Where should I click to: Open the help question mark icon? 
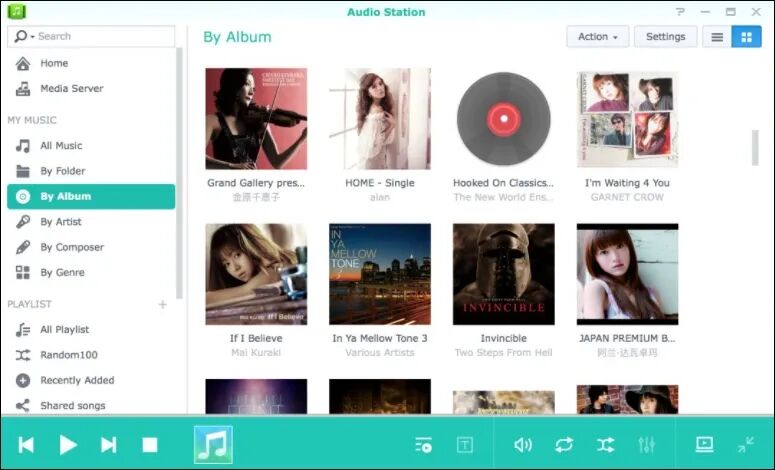coord(681,12)
